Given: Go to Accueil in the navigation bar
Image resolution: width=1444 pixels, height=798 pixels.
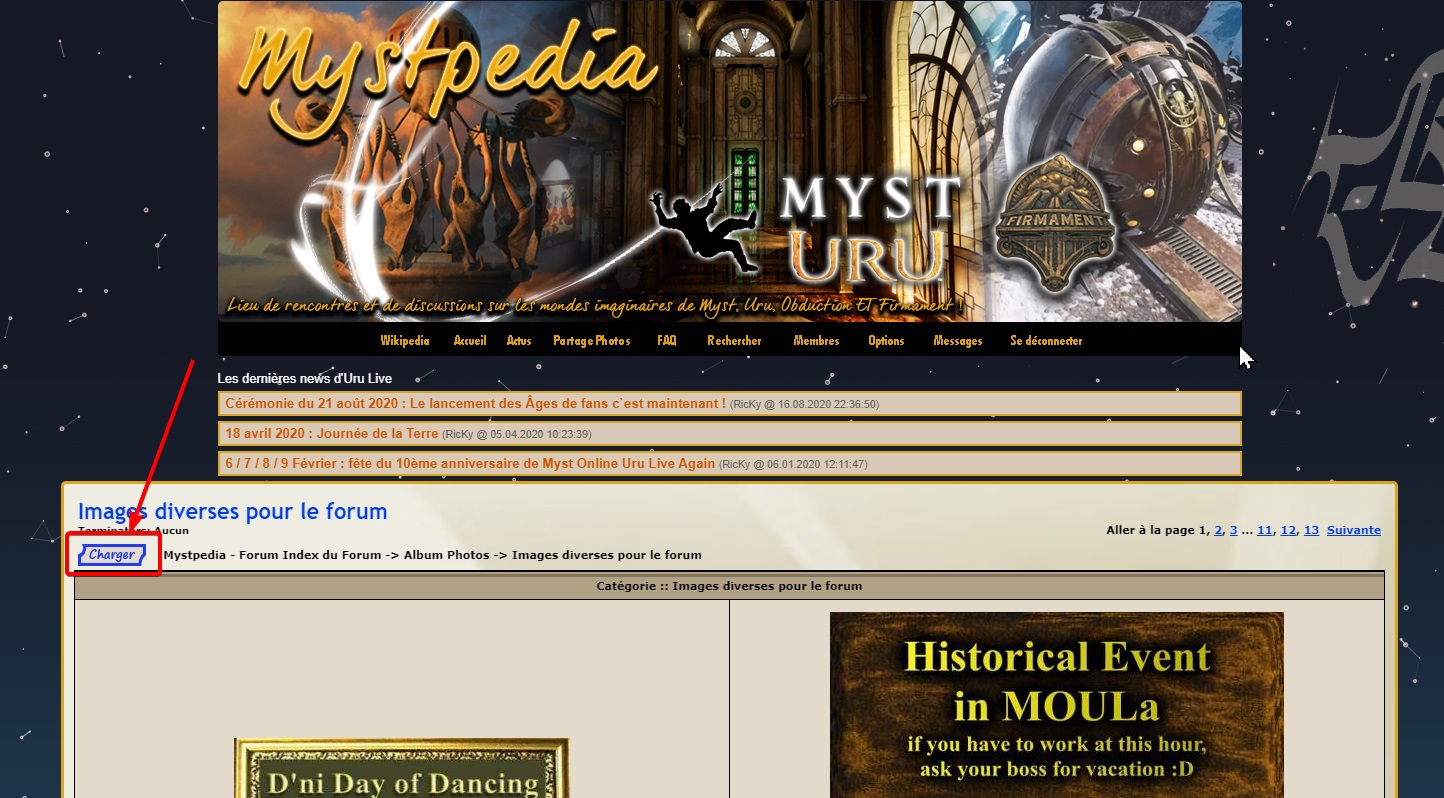Looking at the screenshot, I should pyautogui.click(x=469, y=341).
